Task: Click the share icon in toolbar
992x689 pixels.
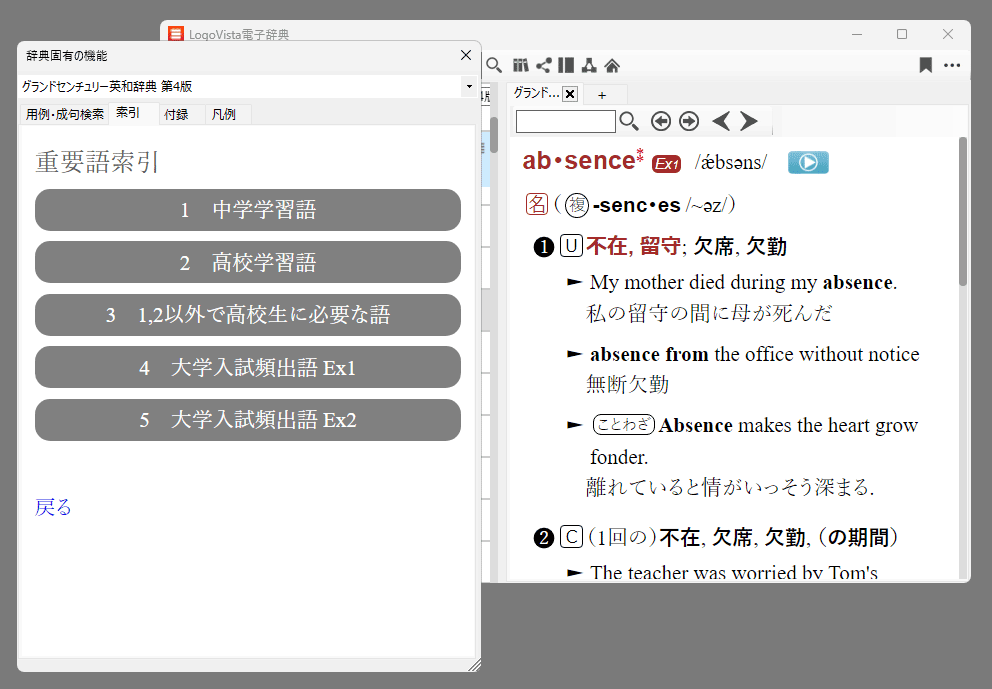Action: click(543, 66)
